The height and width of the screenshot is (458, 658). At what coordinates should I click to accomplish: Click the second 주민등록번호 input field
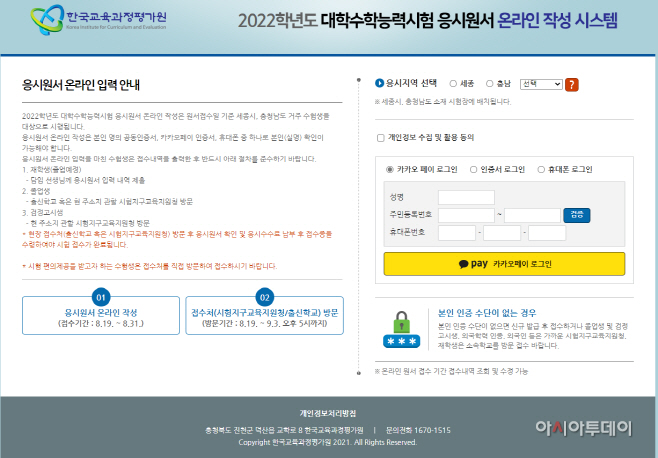532,215
